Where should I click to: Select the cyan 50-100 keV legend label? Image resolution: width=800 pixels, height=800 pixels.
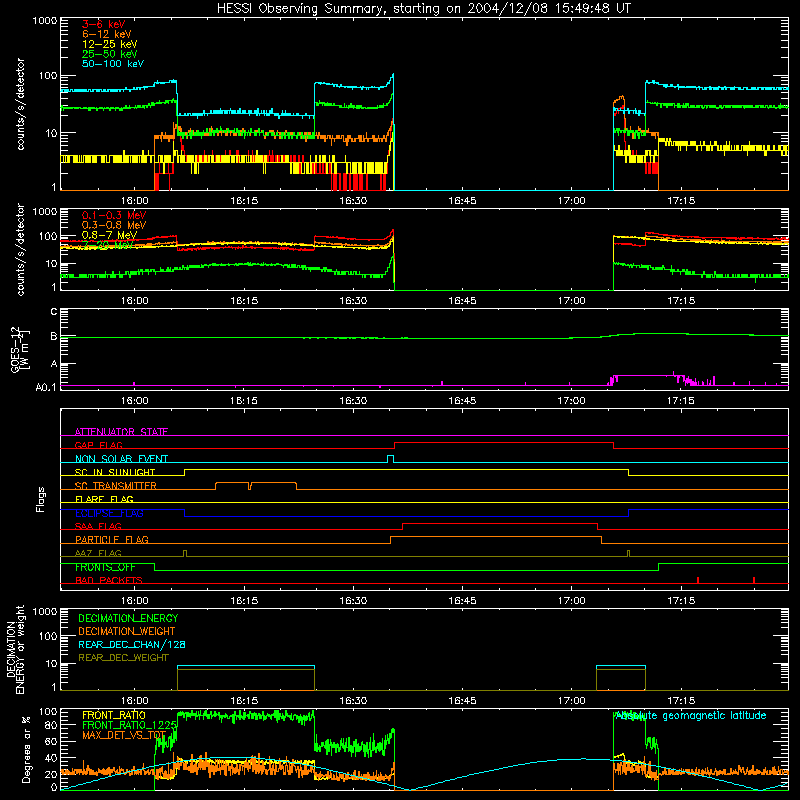point(113,64)
